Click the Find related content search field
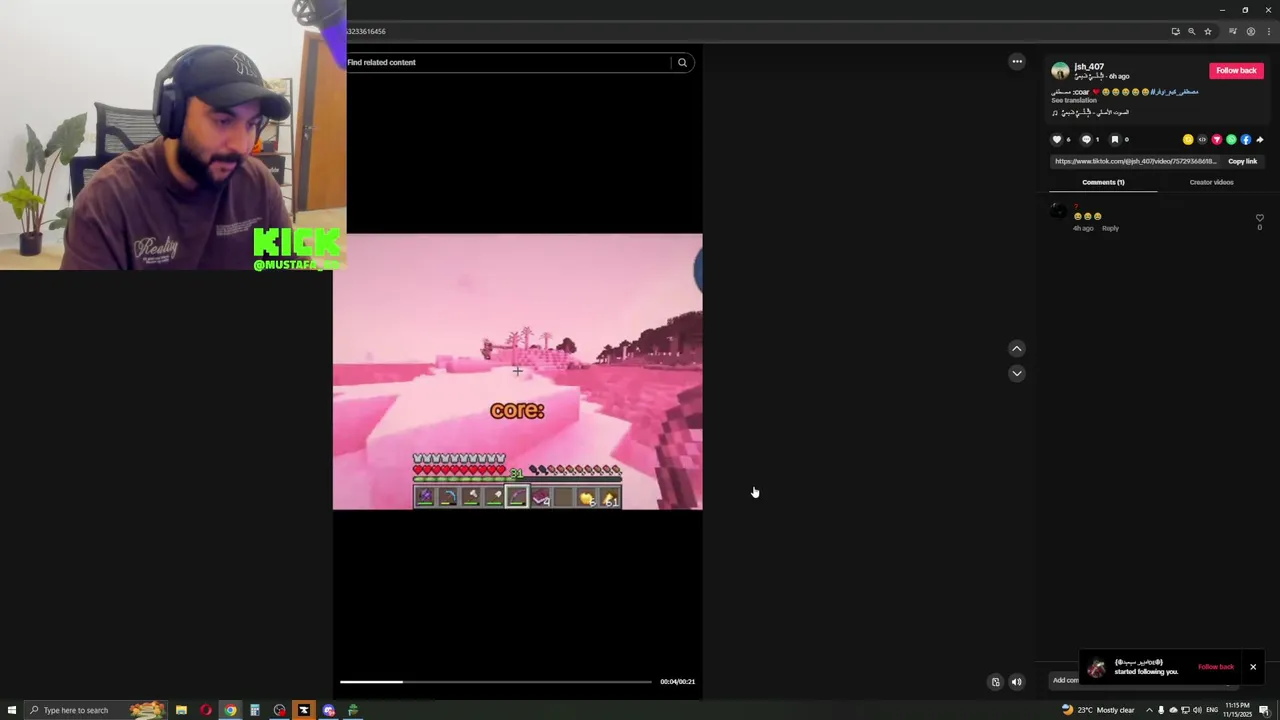Screen dimensions: 1280x720 [x=507, y=62]
